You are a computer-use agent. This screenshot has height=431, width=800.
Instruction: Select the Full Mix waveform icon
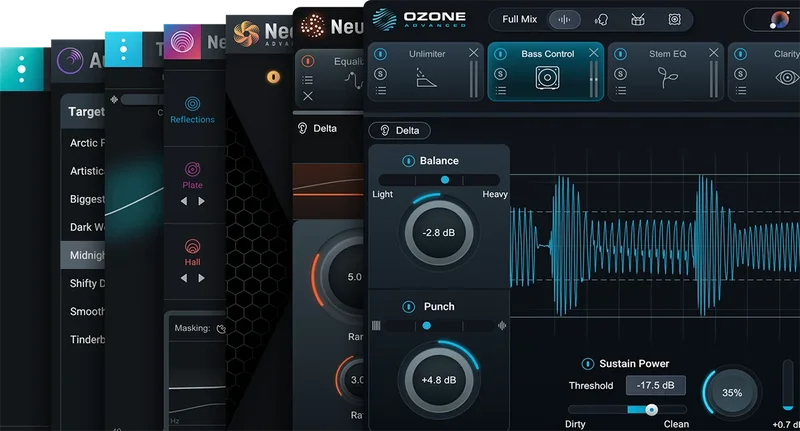(564, 19)
